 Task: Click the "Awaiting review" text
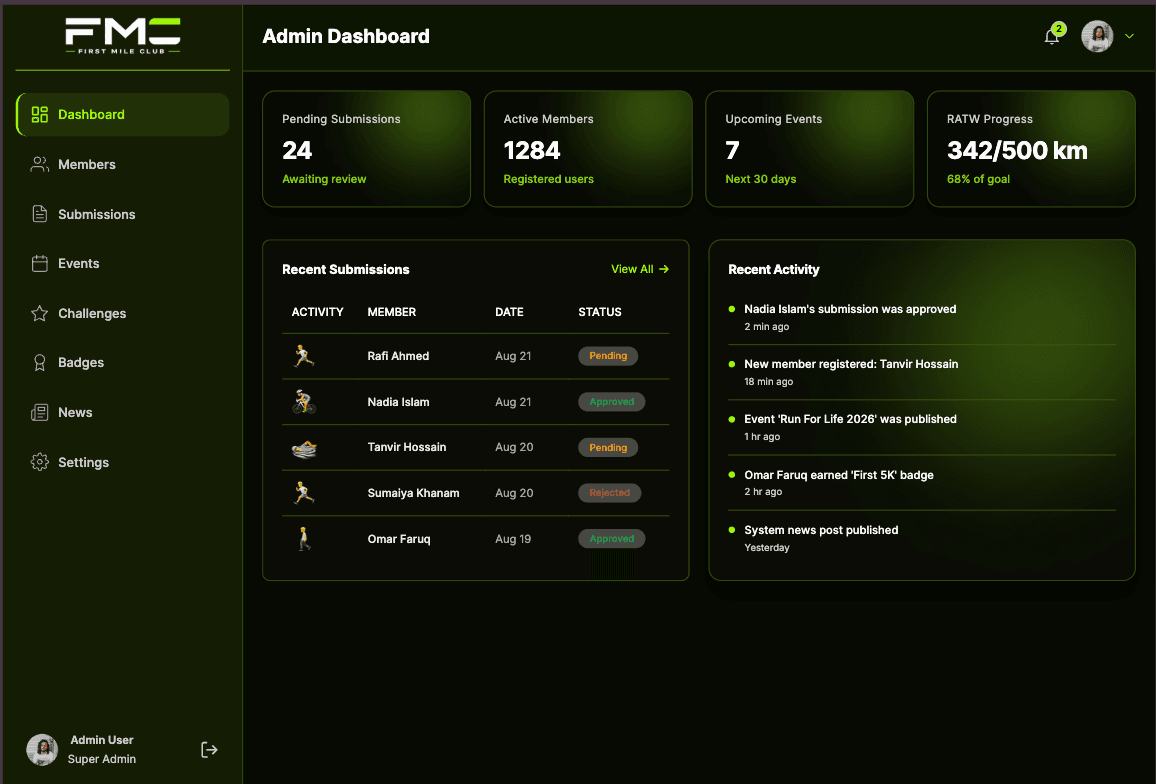tap(324, 179)
